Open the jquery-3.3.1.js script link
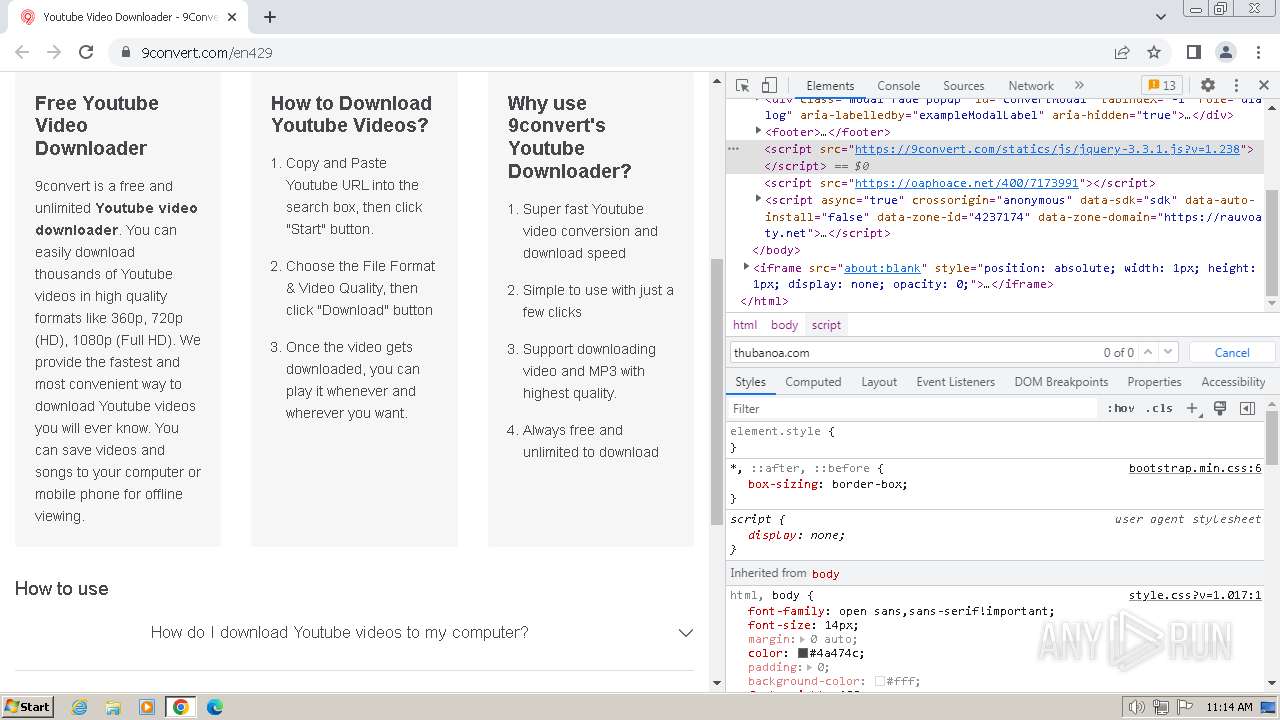 pyautogui.click(x=1047, y=149)
